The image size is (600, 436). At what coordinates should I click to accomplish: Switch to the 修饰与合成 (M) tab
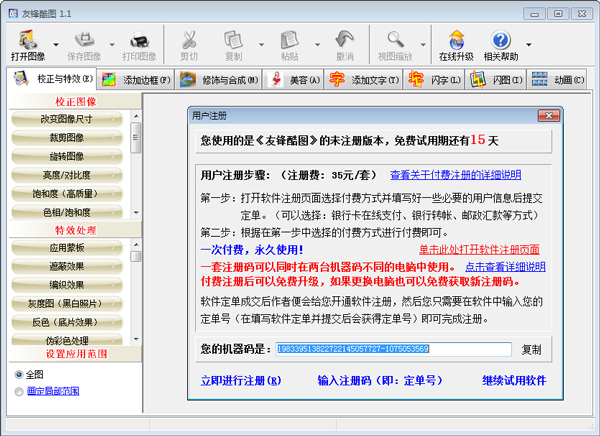click(x=218, y=80)
